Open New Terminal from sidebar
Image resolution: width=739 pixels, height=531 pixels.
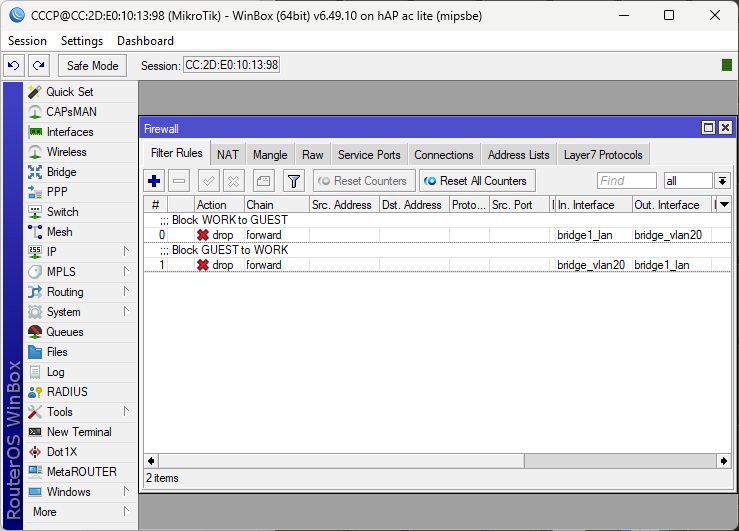click(x=81, y=432)
